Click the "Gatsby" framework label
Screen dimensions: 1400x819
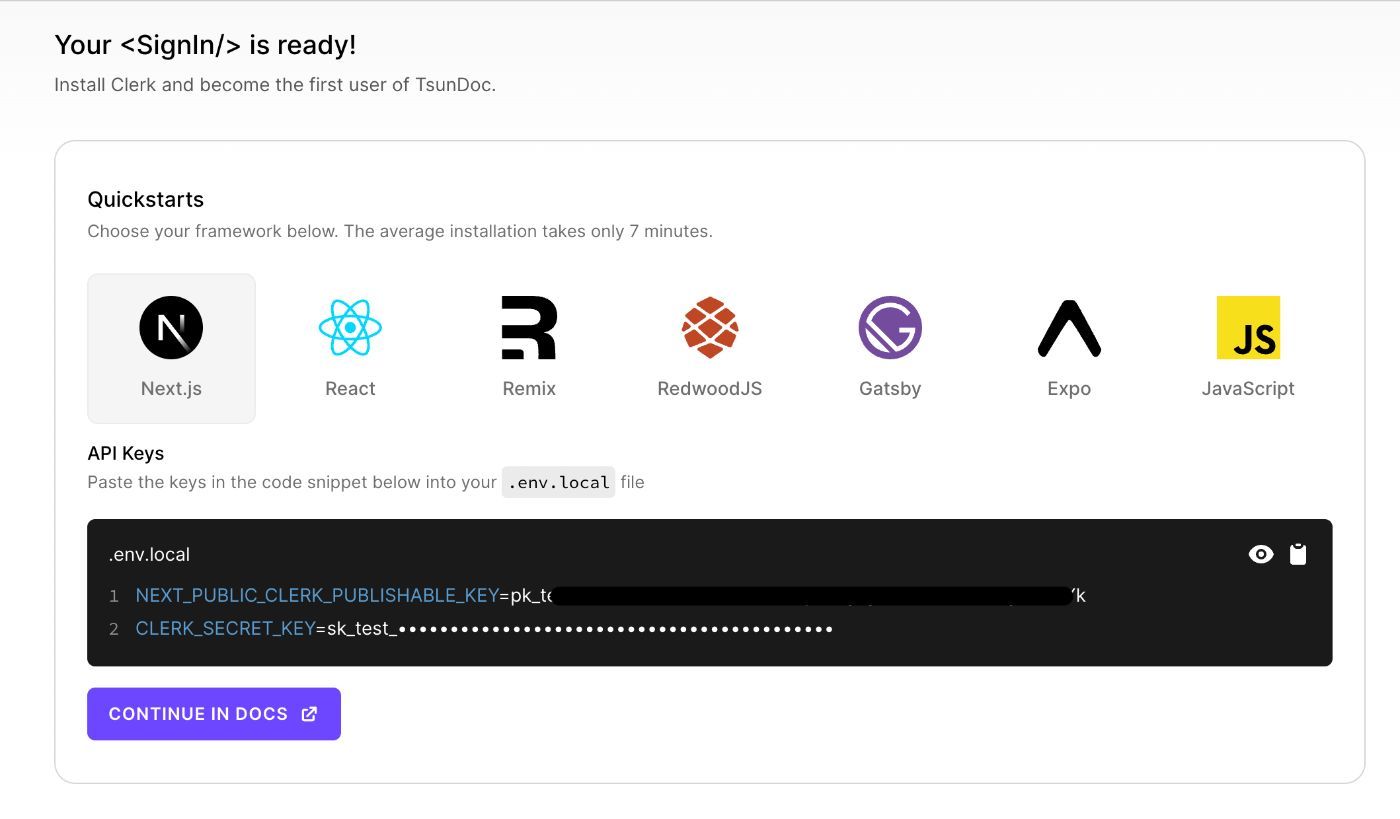[890, 389]
